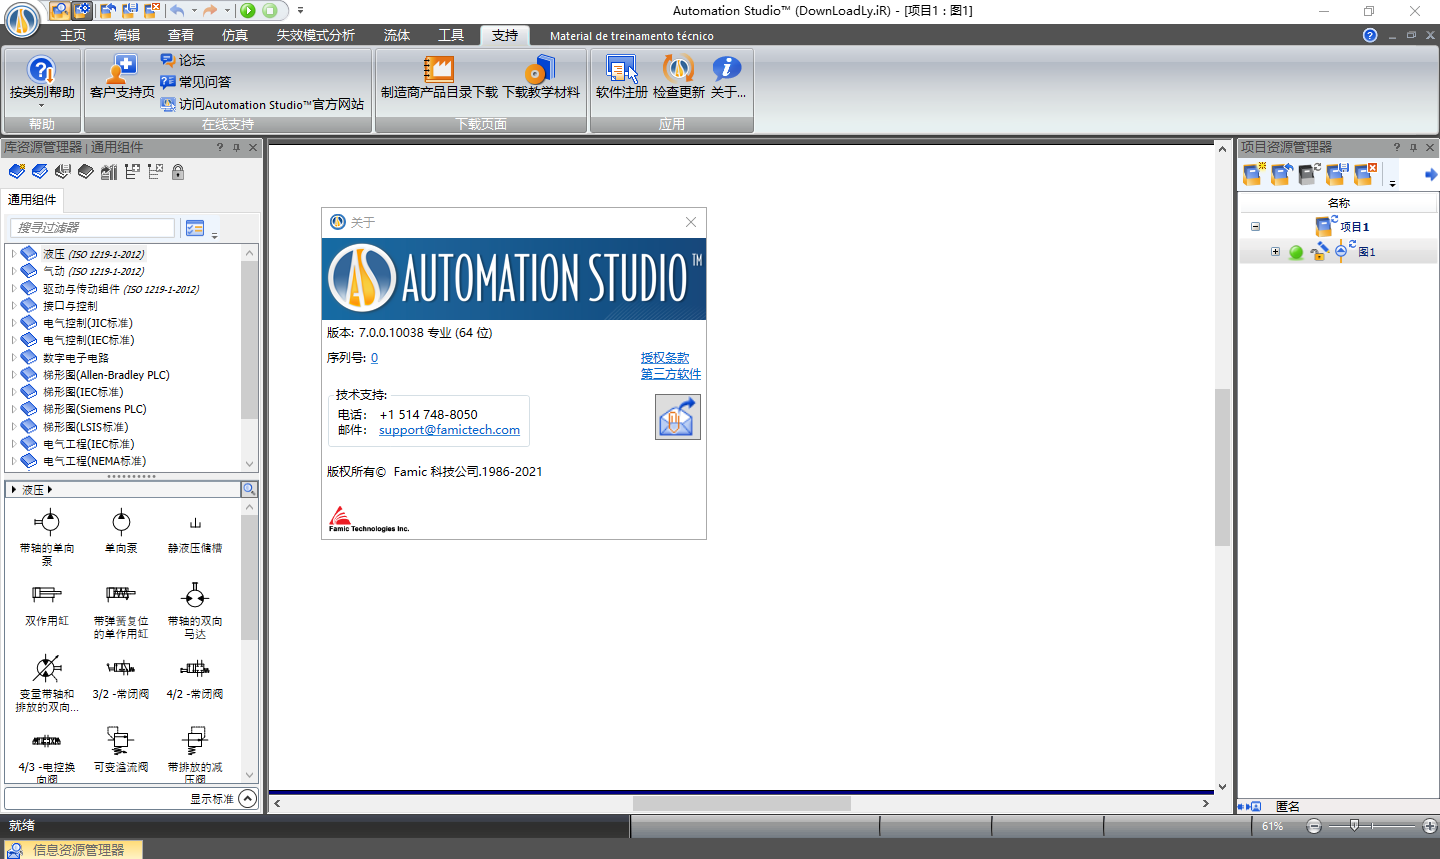Screen dimensions: 1440x859
Task: Pin the 项目资源管理器 panel with the pin icon
Action: [x=1413, y=146]
